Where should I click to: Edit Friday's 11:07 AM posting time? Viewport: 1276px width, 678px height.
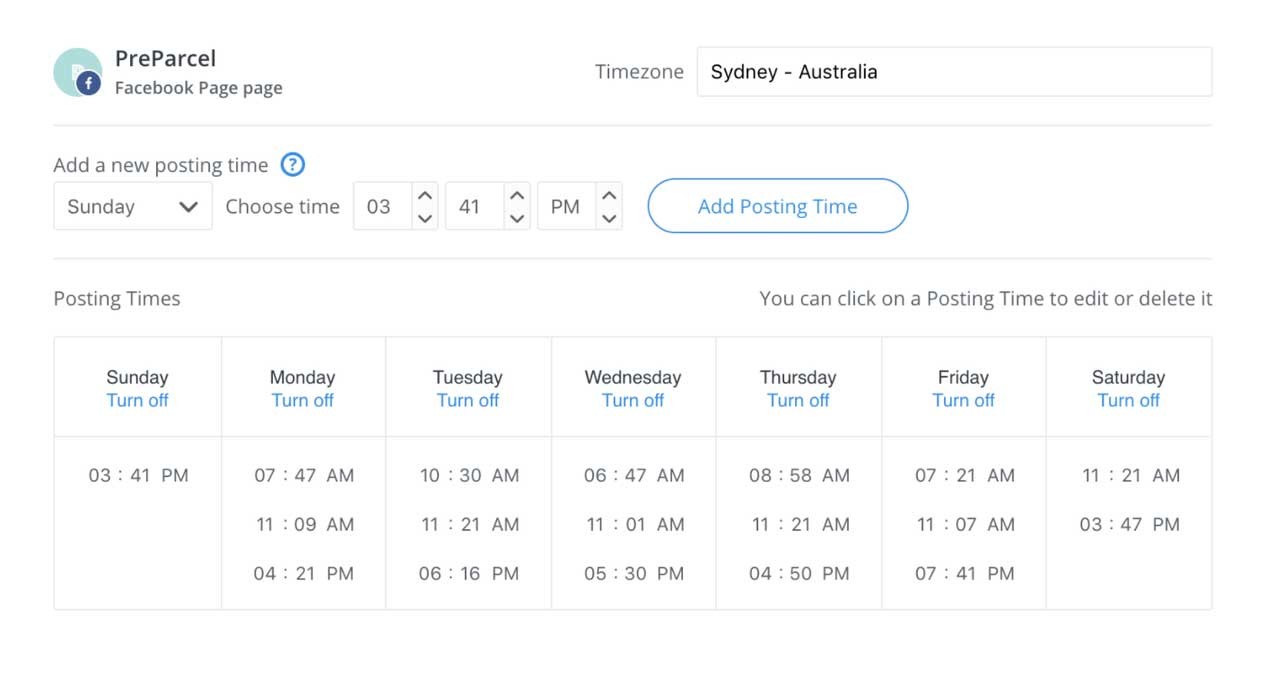tap(965, 524)
